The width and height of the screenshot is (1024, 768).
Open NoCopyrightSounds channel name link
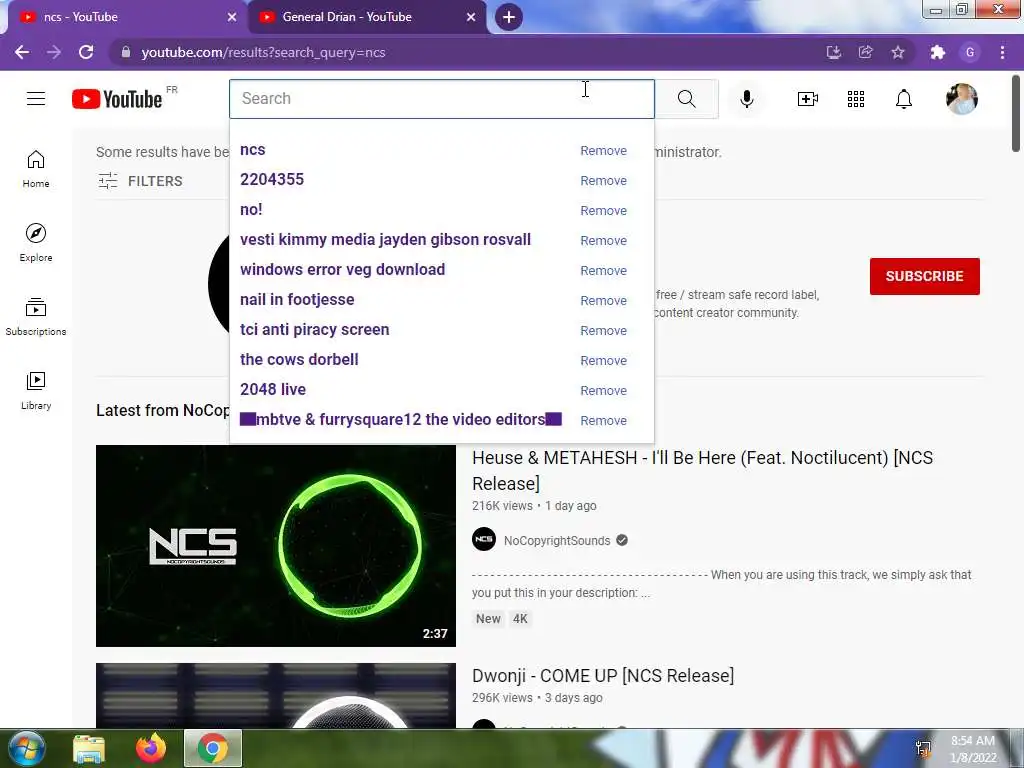tap(557, 541)
